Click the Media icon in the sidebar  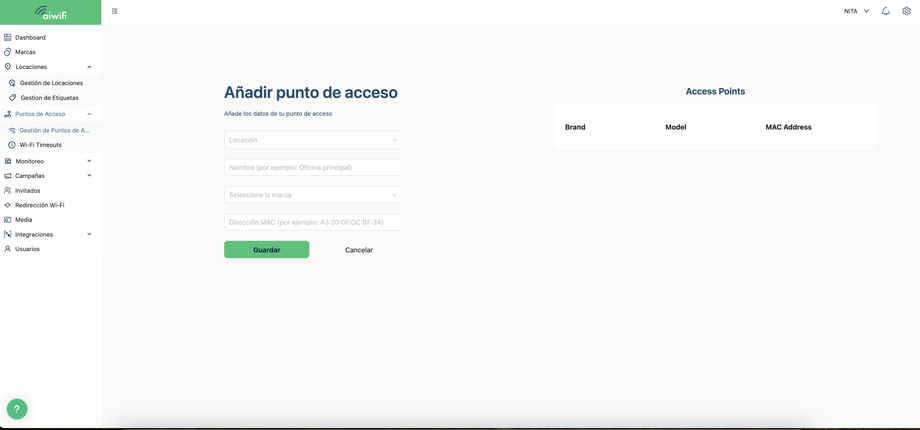pos(8,220)
